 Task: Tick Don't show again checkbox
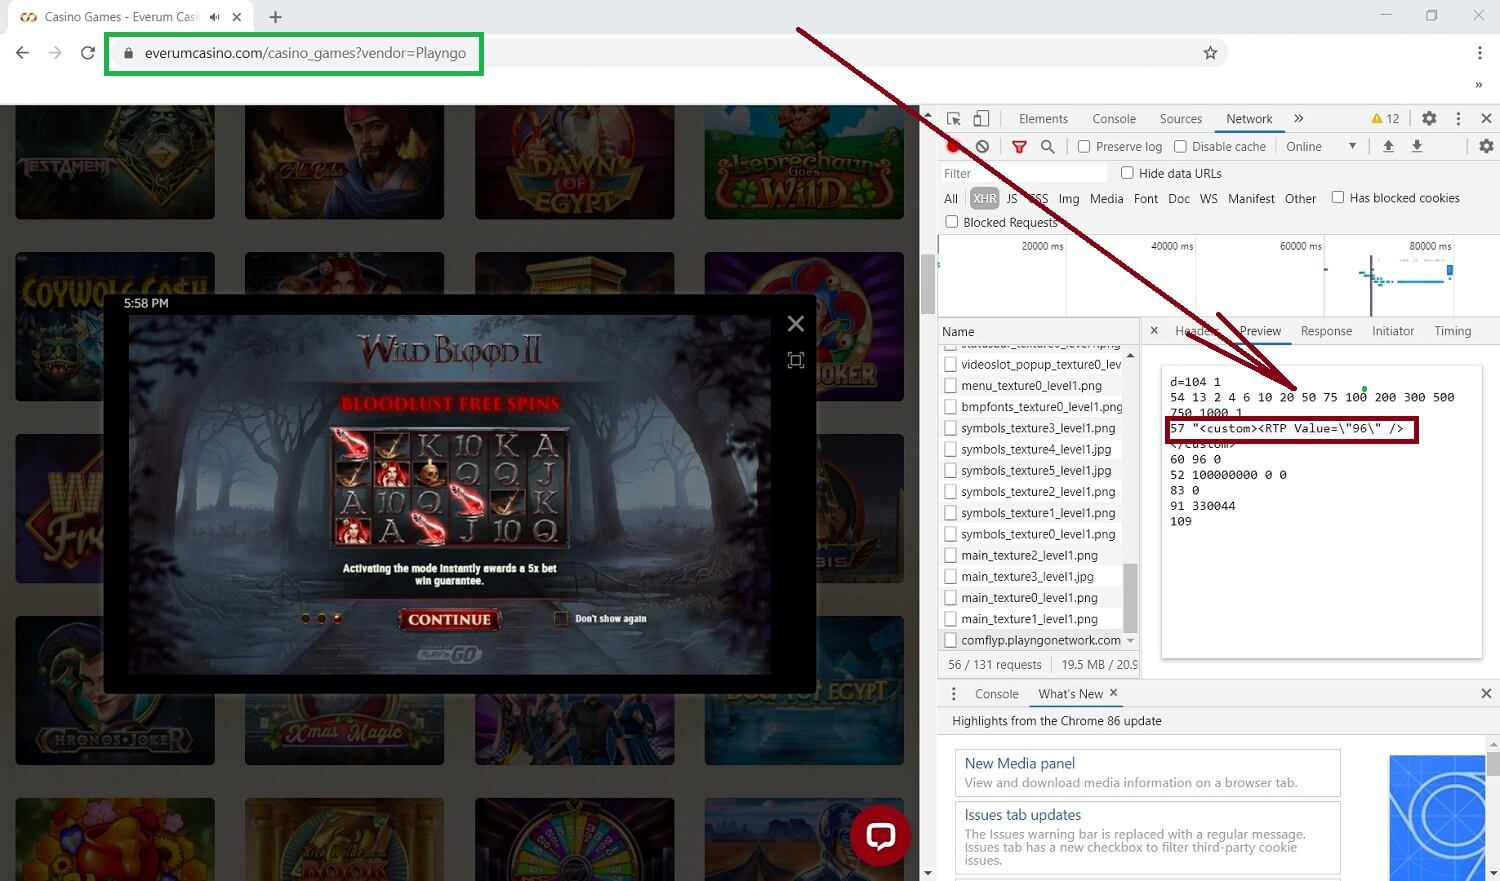tap(561, 618)
